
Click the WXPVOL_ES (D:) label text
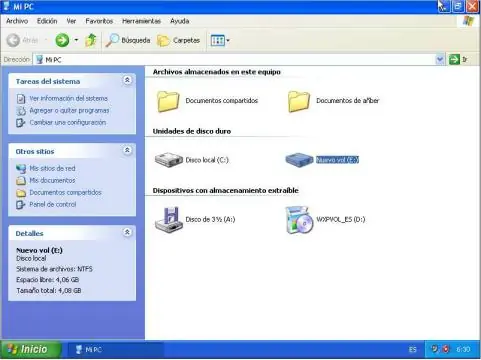(x=341, y=219)
